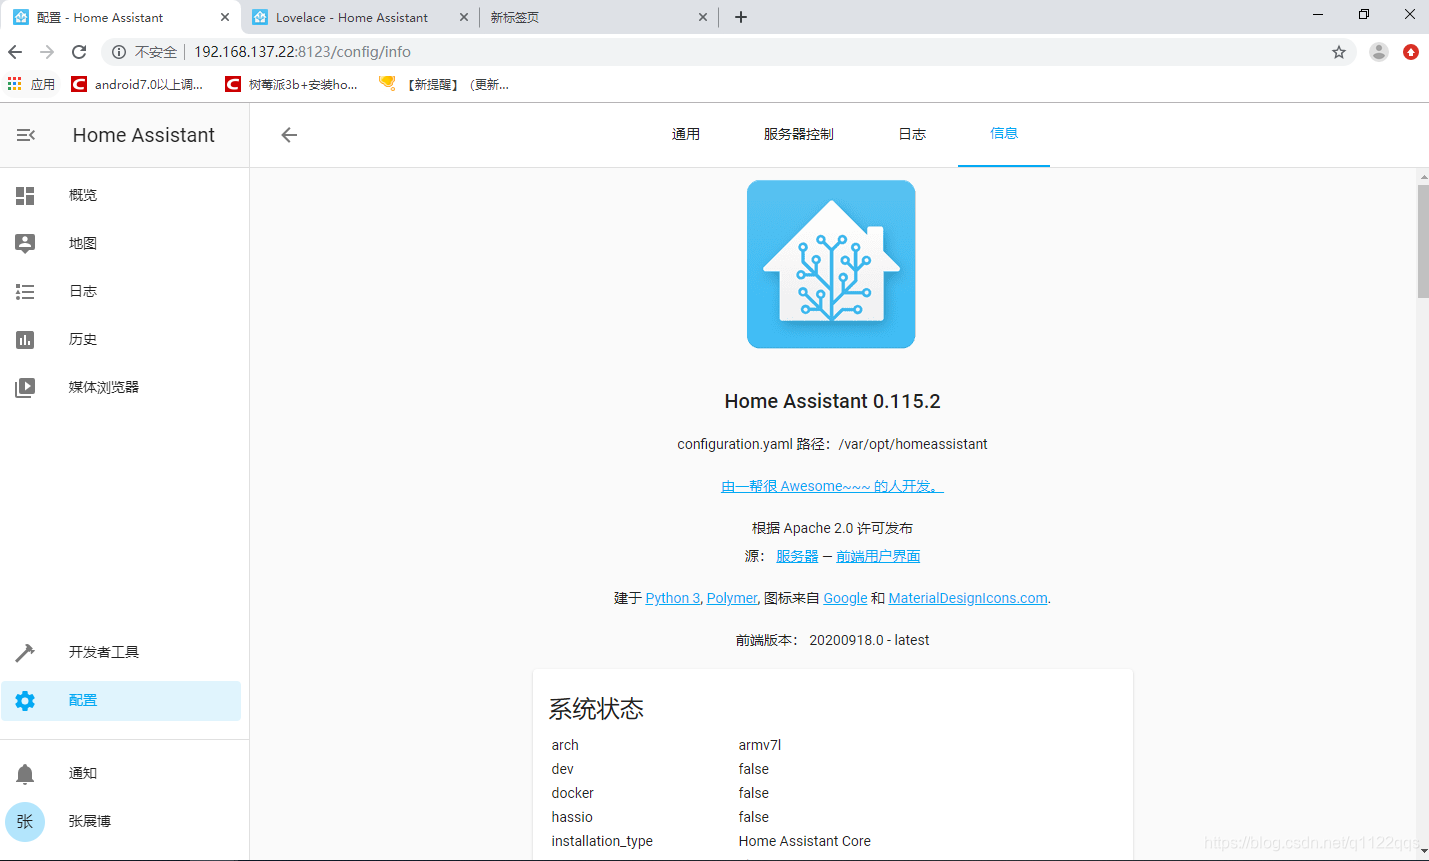
Task: Open the 应用 apps grid bookmark
Action: (31, 84)
